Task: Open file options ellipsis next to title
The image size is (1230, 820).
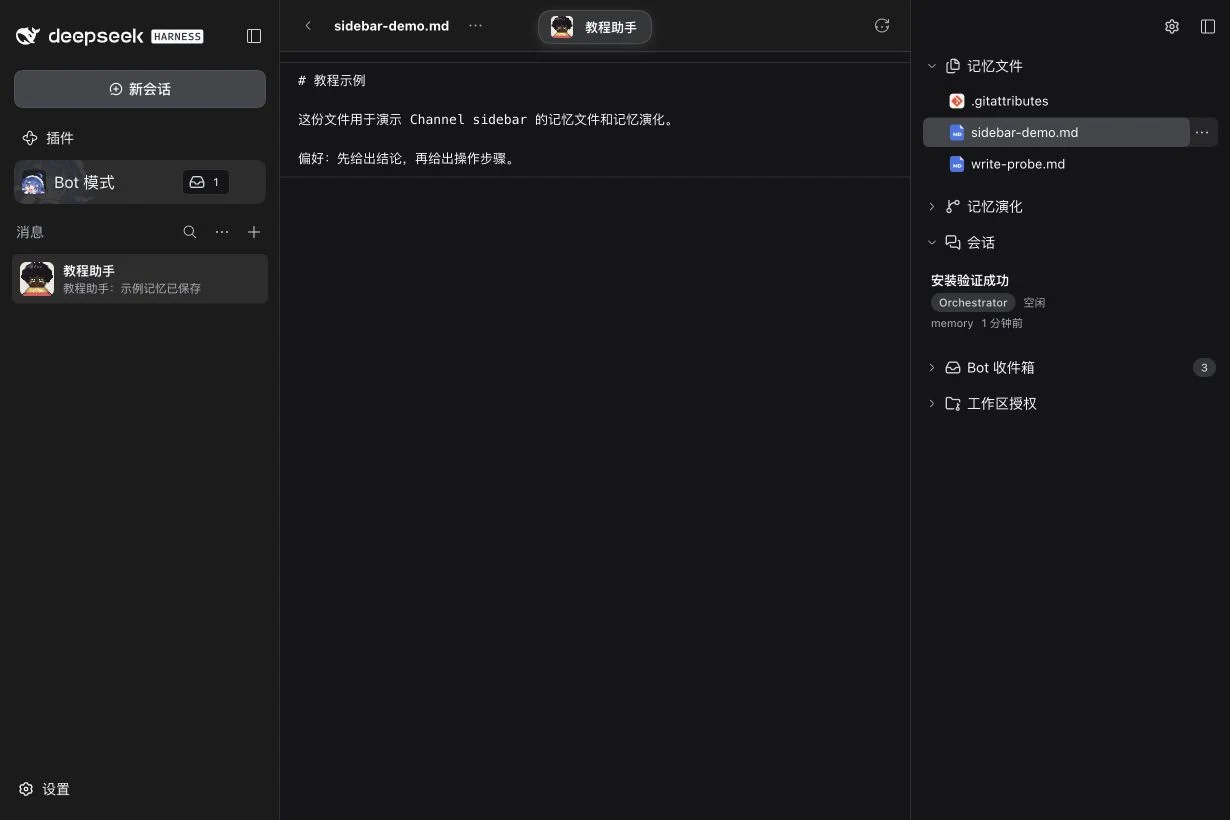Action: click(475, 26)
